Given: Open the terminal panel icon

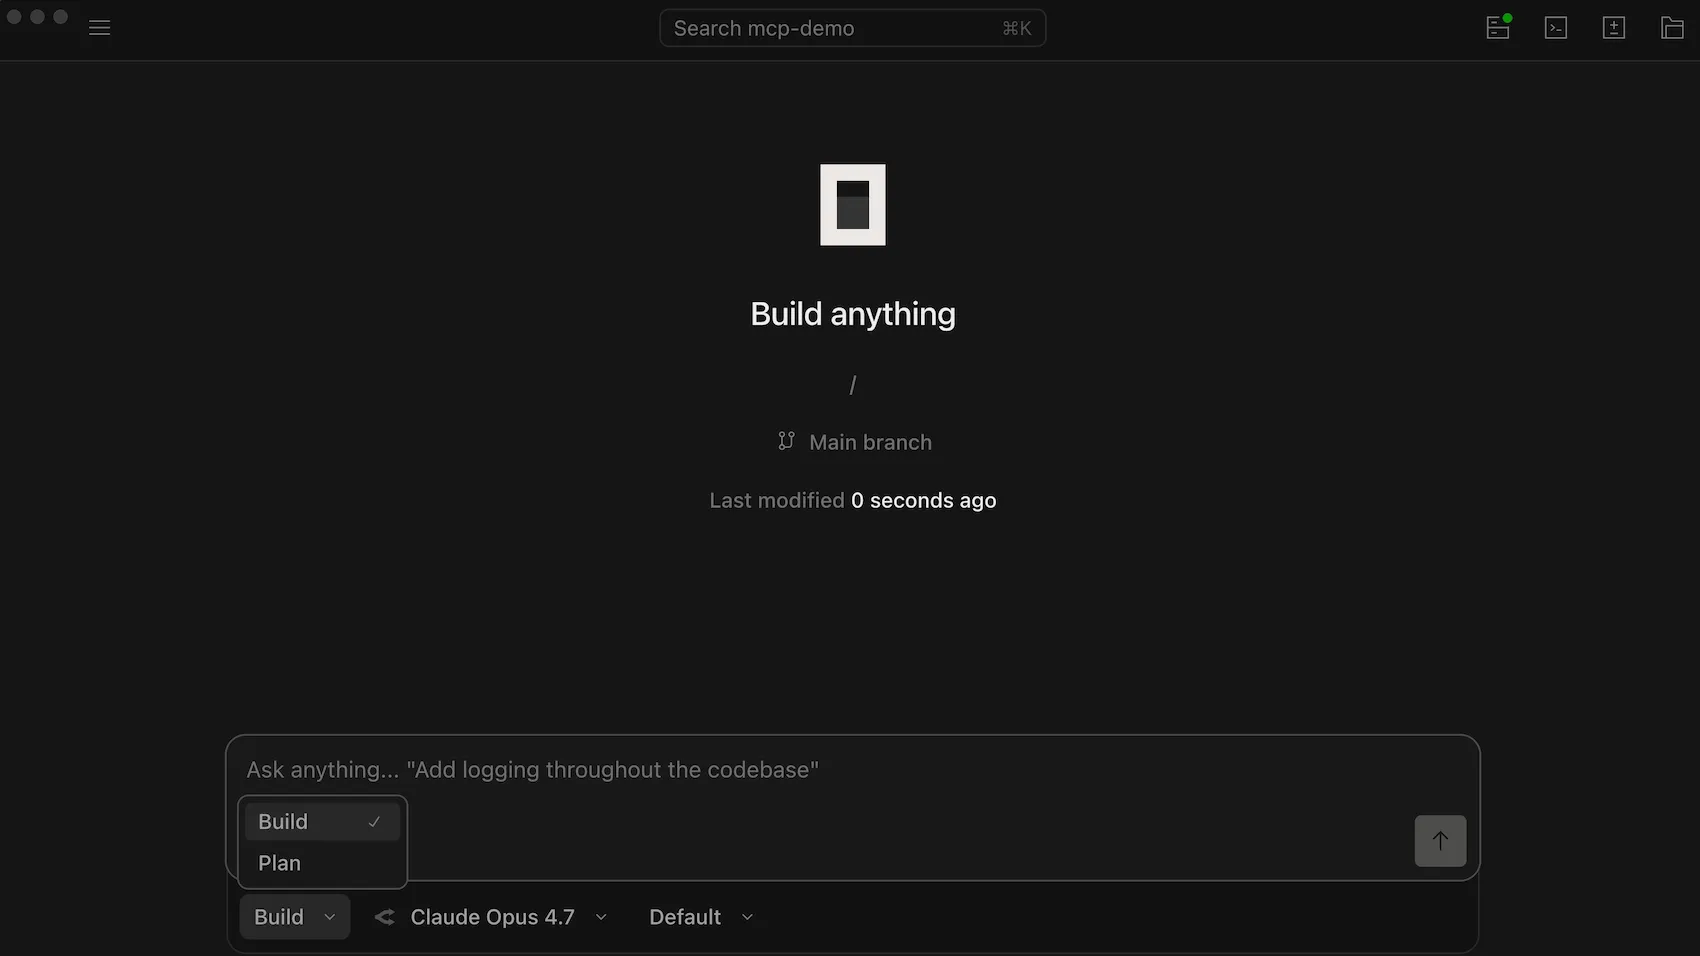Looking at the screenshot, I should coord(1556,27).
